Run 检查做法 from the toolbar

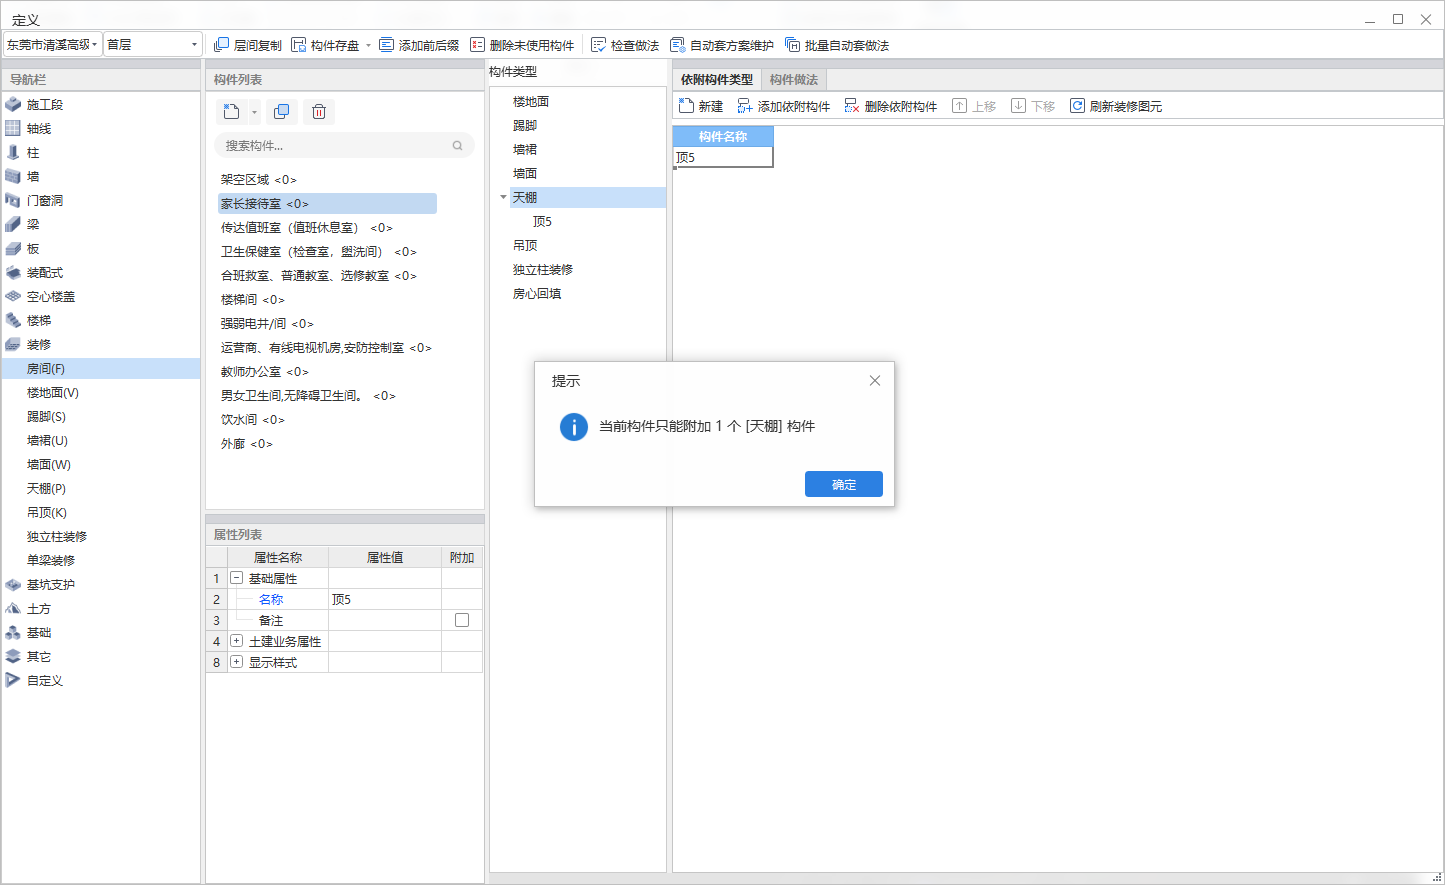(625, 45)
